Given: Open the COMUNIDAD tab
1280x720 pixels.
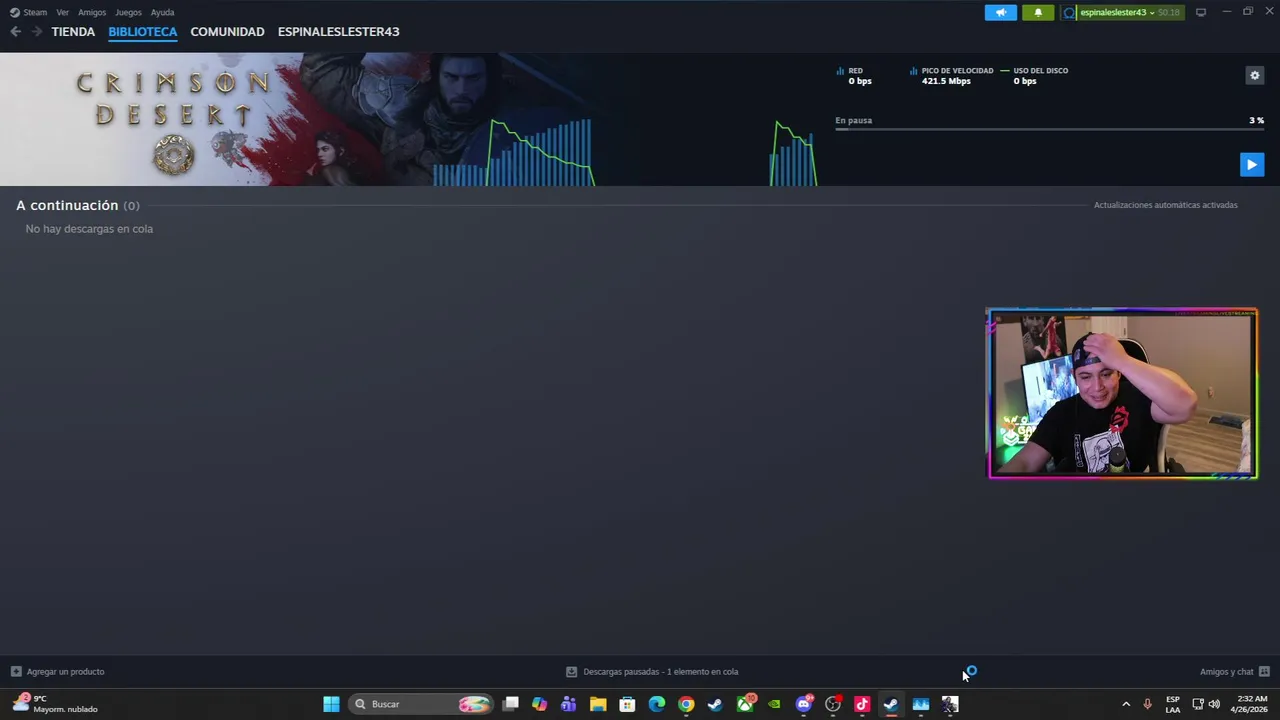Looking at the screenshot, I should tap(227, 32).
